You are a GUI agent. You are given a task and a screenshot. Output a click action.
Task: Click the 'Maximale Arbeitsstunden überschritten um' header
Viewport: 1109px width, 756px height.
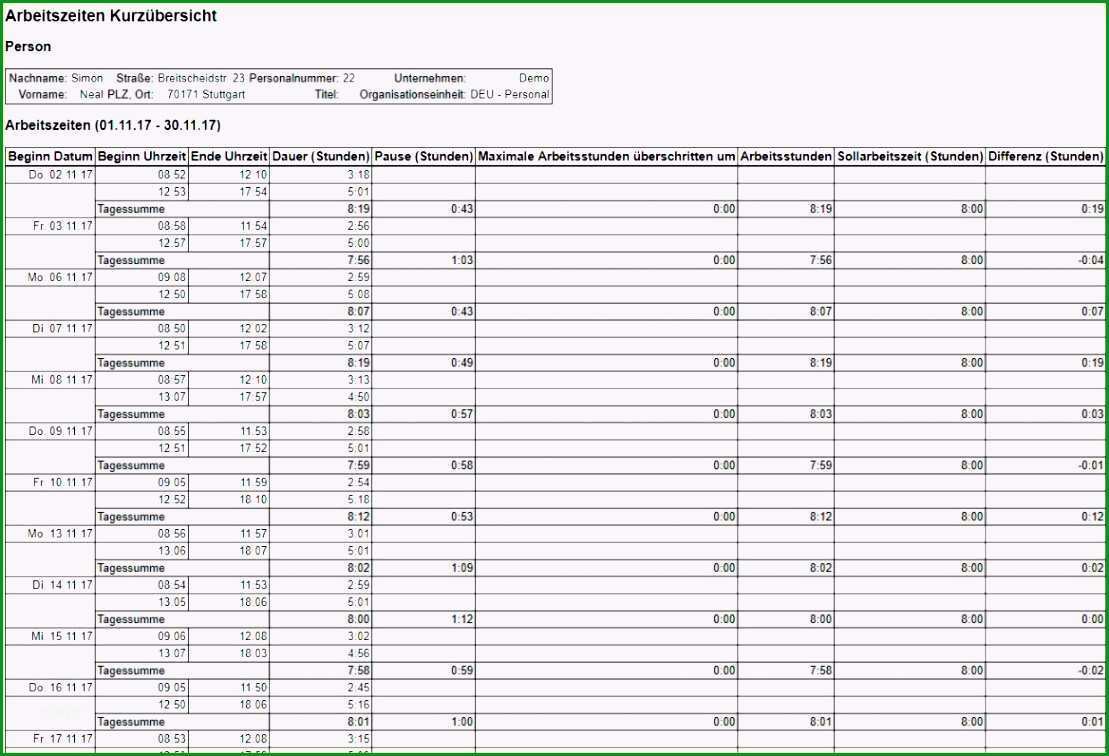click(x=606, y=156)
